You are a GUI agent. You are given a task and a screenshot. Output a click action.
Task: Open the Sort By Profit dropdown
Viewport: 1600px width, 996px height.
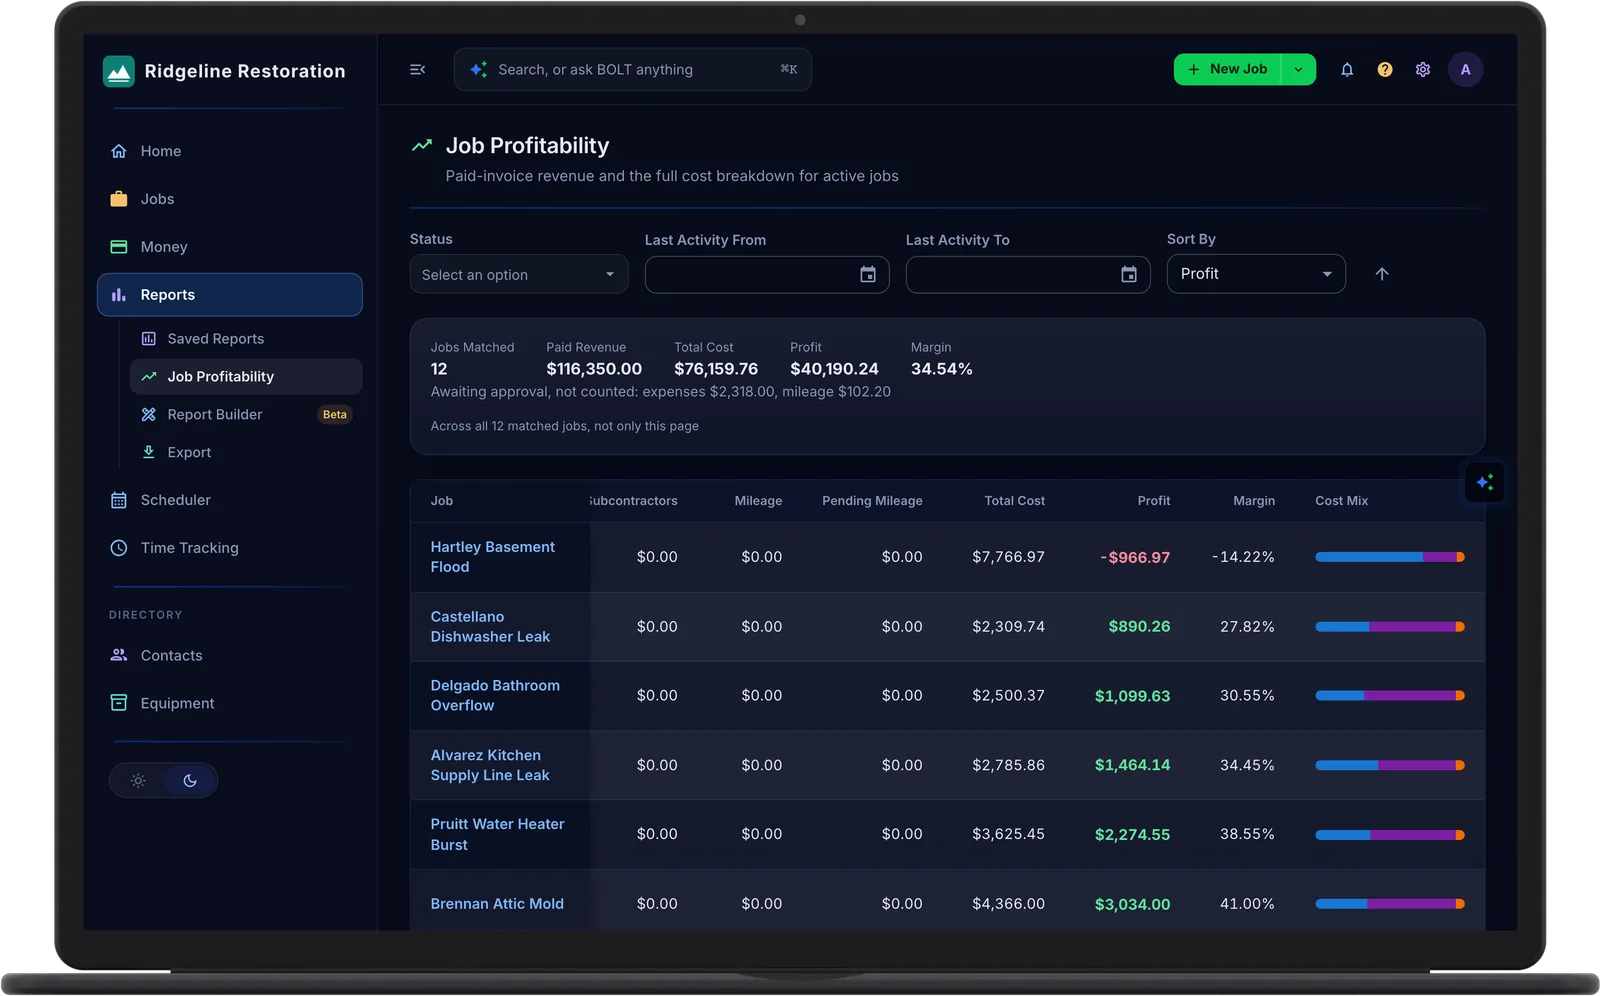(1256, 274)
